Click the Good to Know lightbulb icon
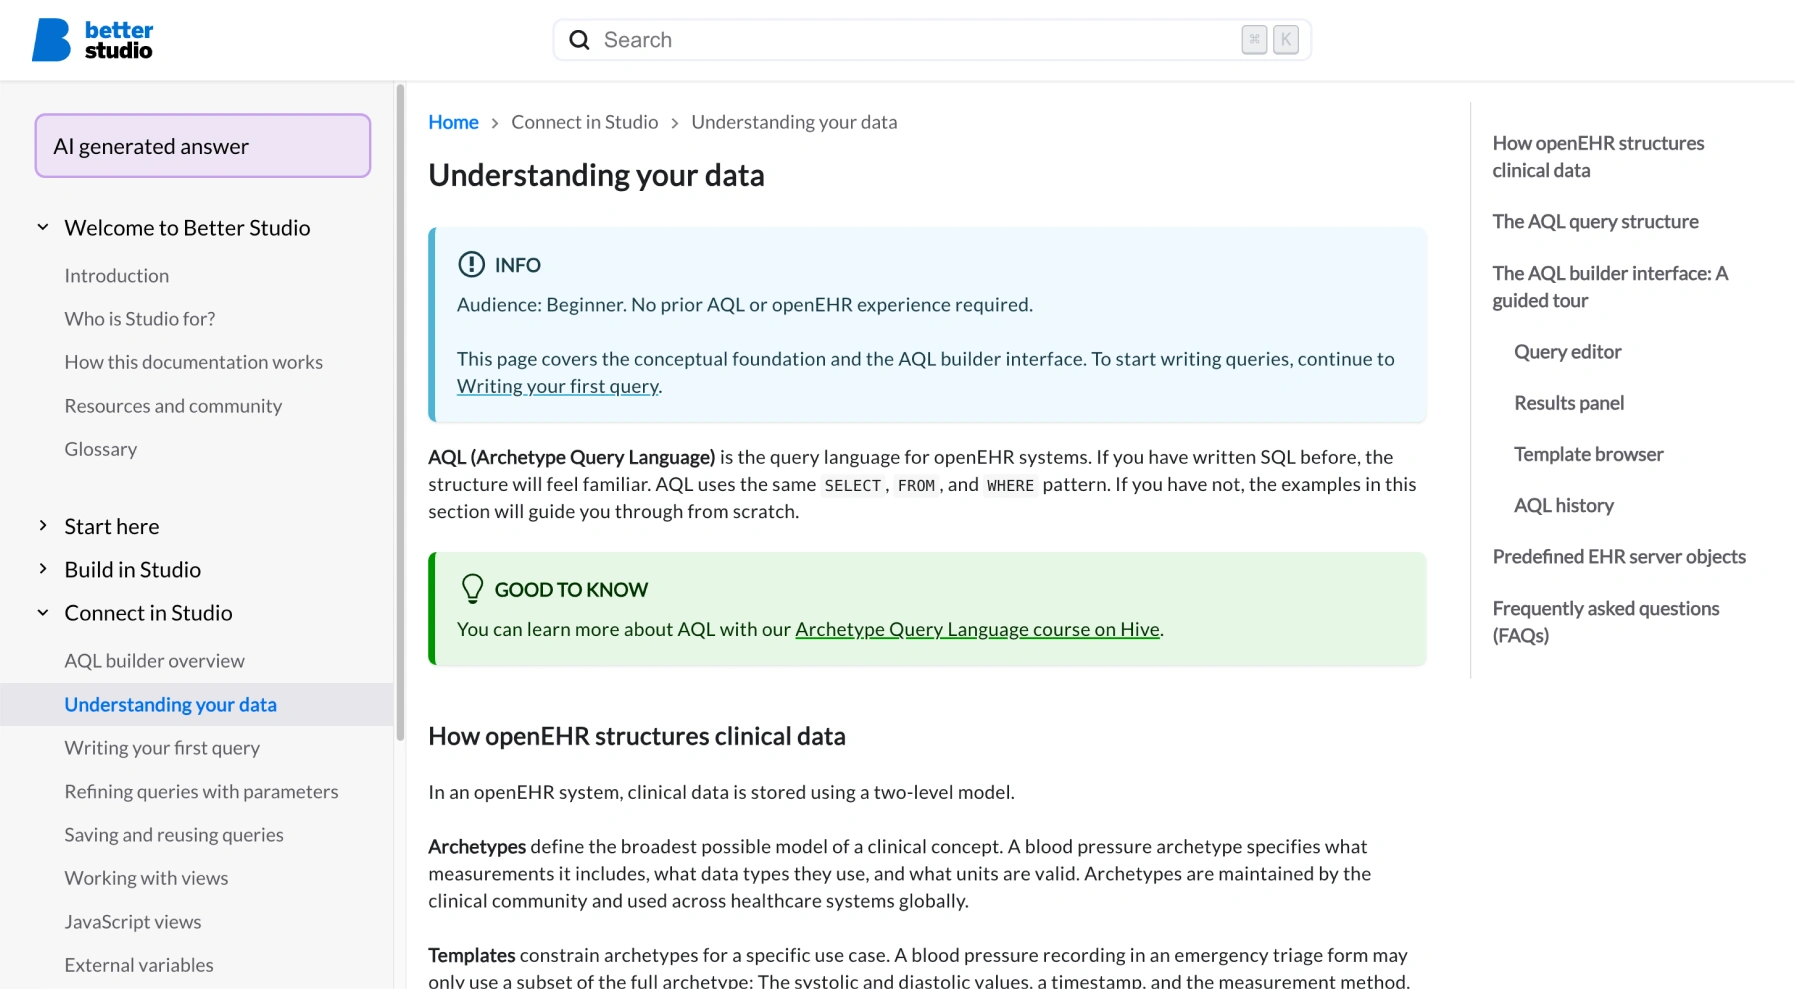The height and width of the screenshot is (989, 1795). (x=472, y=588)
